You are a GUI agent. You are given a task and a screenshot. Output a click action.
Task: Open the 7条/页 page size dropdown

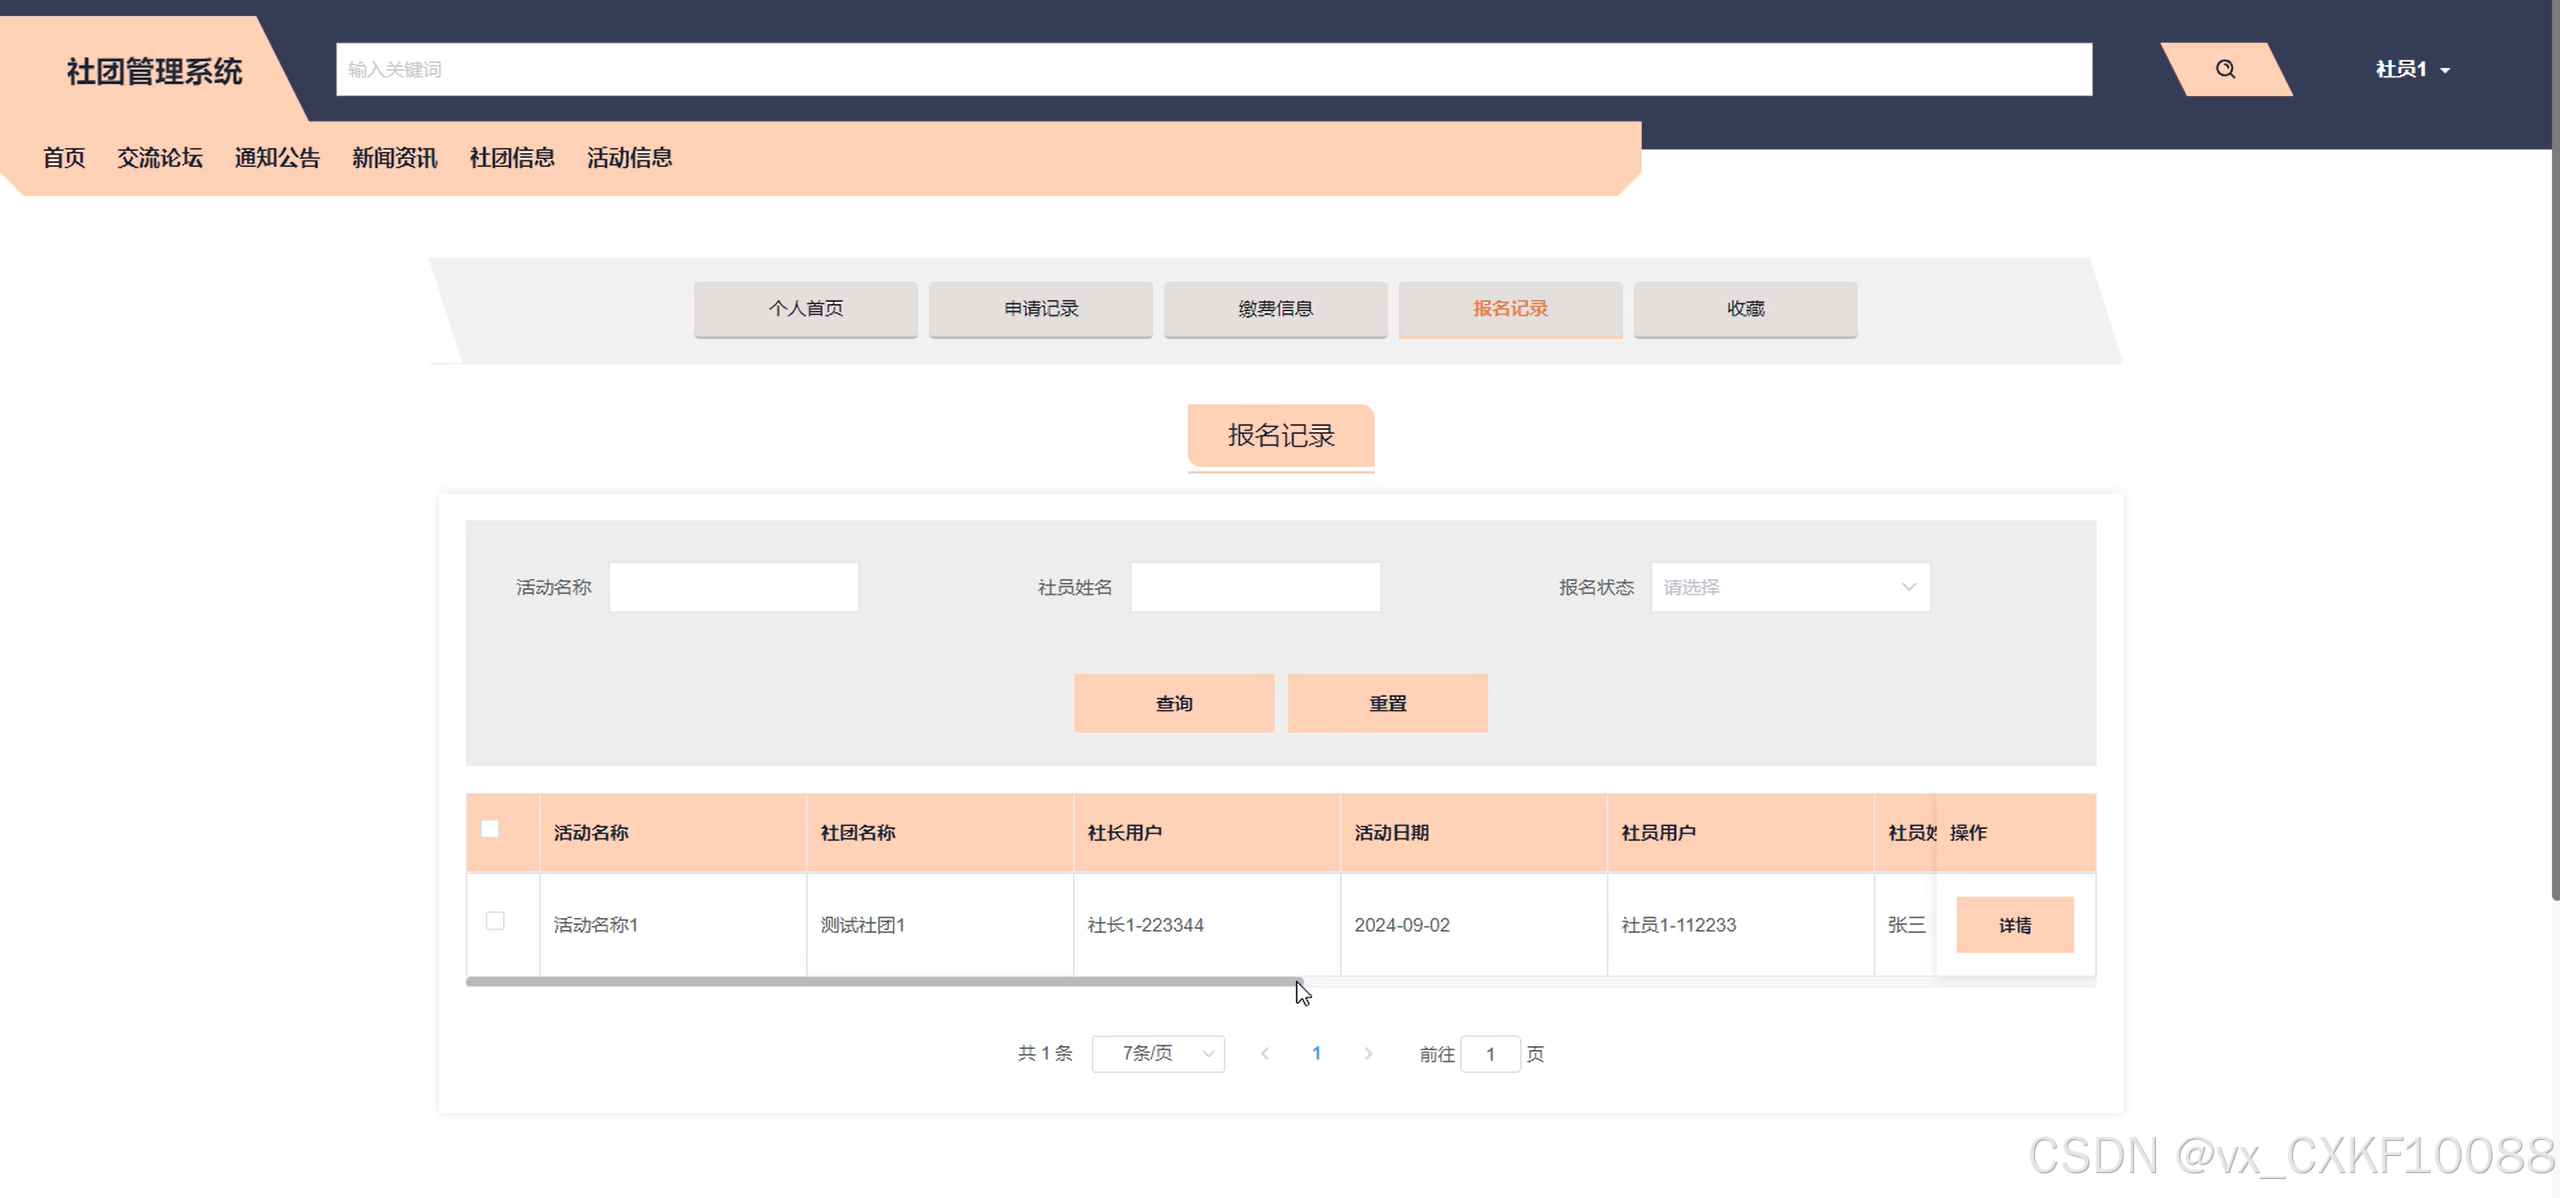1158,1053
